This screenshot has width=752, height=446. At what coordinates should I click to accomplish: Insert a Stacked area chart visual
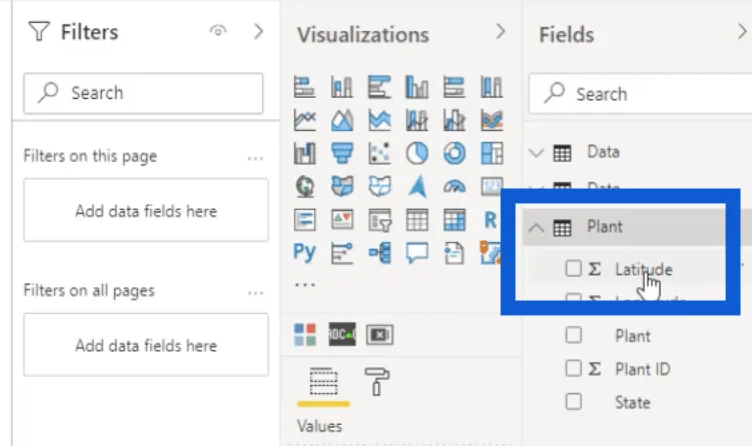(x=379, y=120)
